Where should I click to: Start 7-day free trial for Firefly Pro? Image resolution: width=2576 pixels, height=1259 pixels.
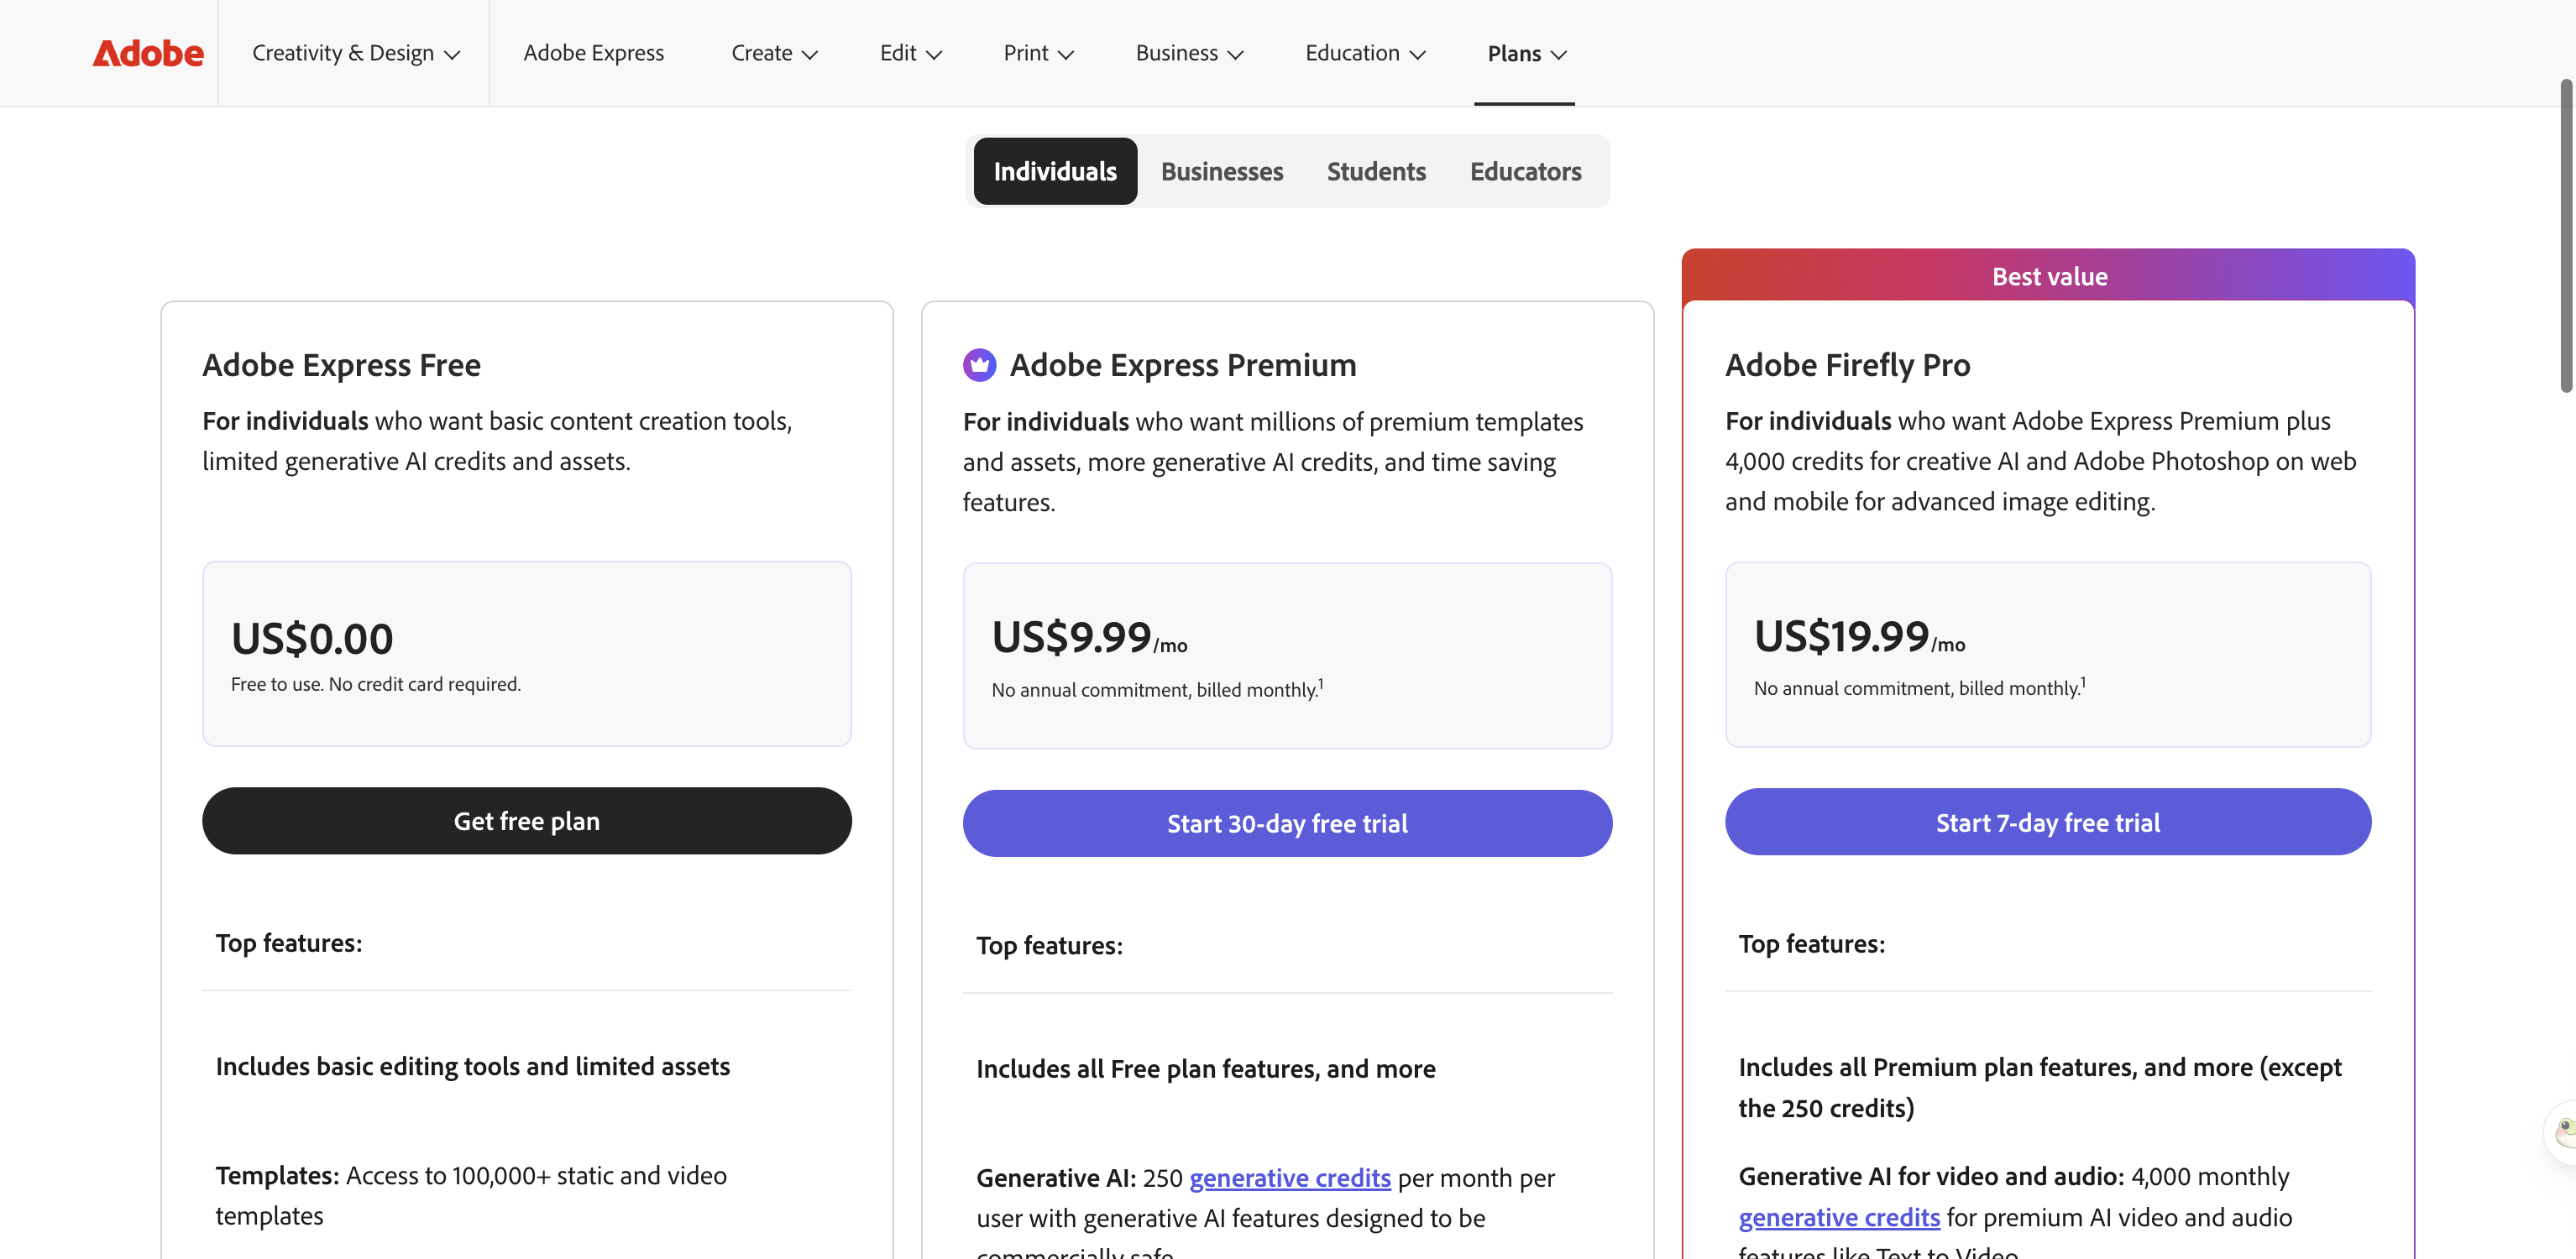click(2047, 822)
